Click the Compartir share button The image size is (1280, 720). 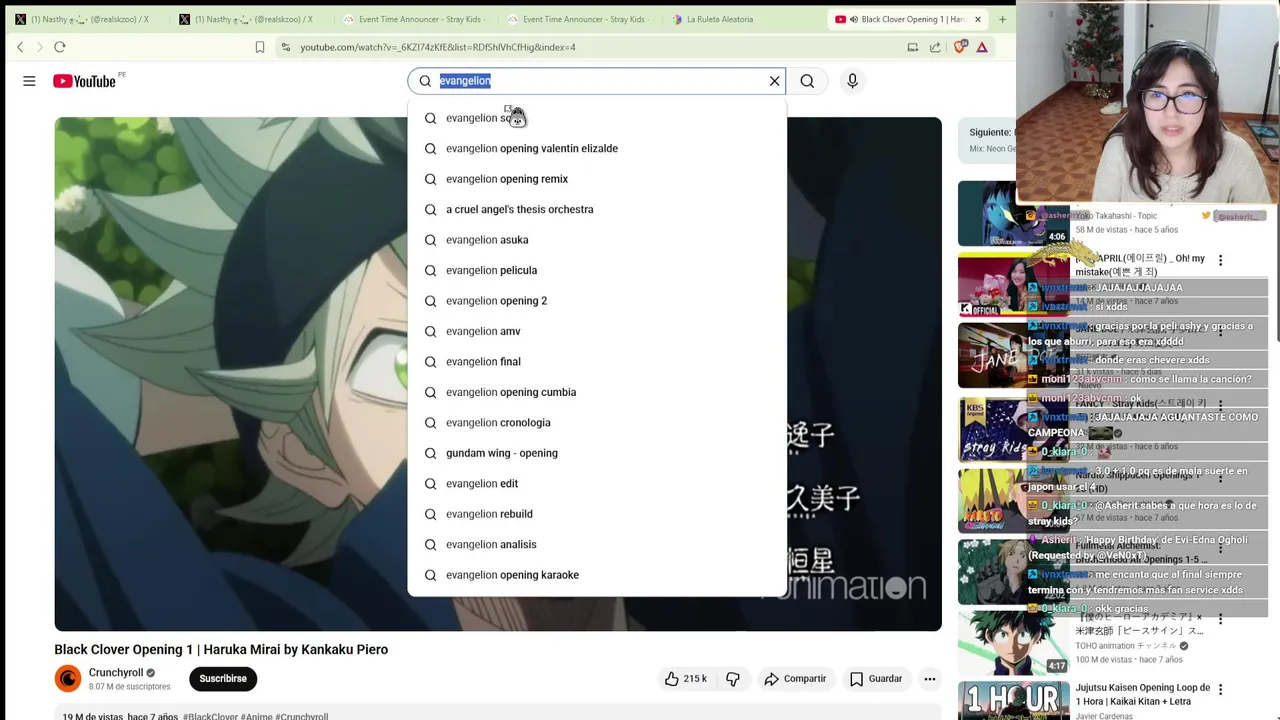pyautogui.click(x=796, y=679)
